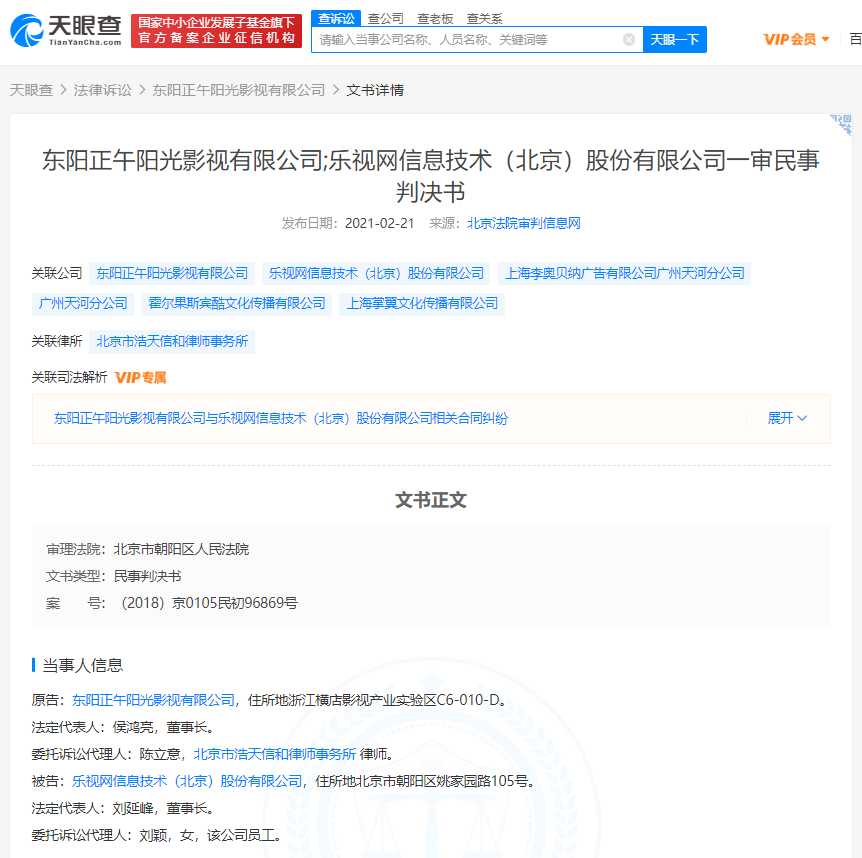
Task: Open plaintiff link 东阳正午阳光影视有限公司
Action: tap(153, 700)
